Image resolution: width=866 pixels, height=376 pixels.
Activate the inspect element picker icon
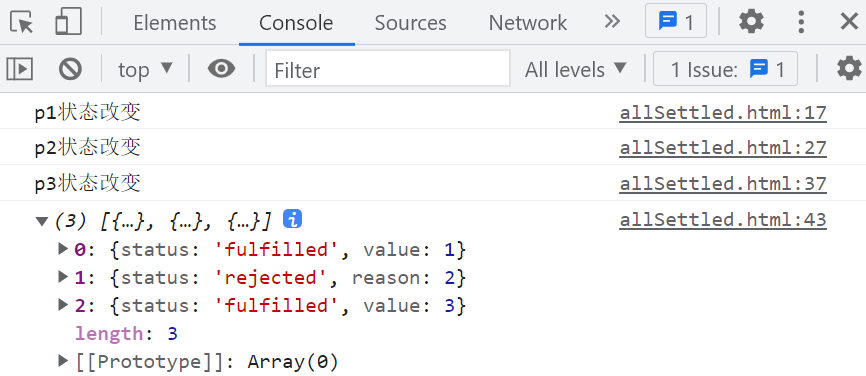click(x=22, y=22)
